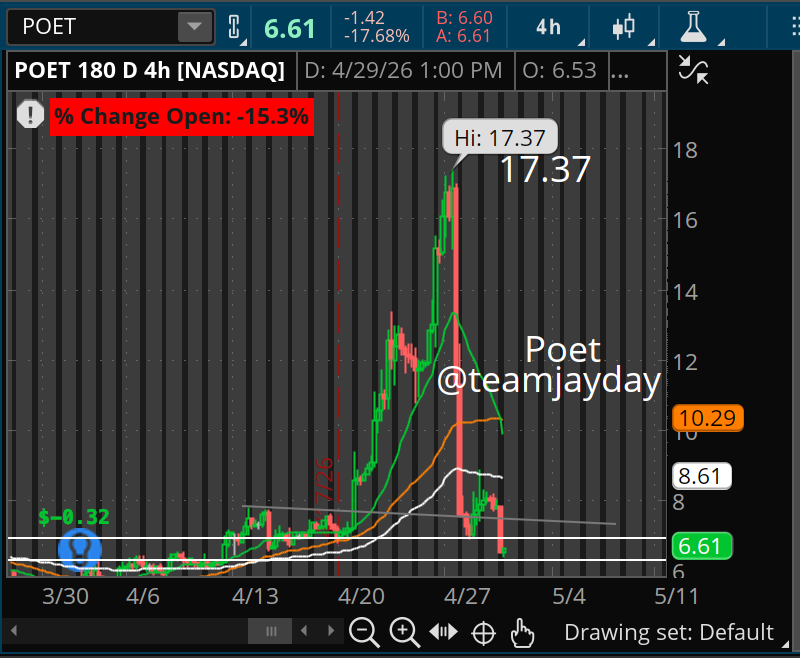
Task: Click the large 17.37 chart annotation
Action: click(545, 169)
